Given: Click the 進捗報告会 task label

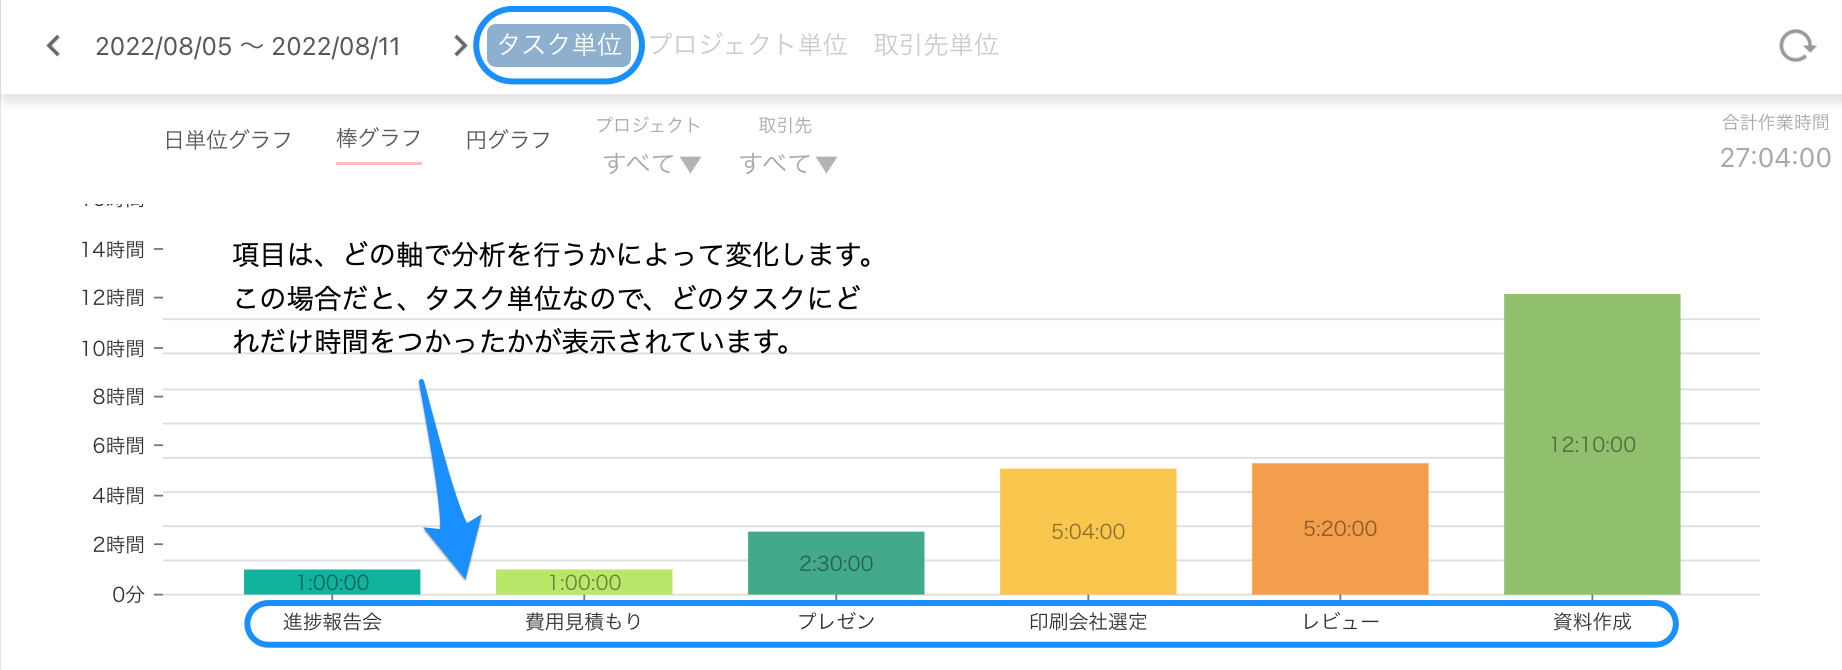Looking at the screenshot, I should [x=333, y=621].
